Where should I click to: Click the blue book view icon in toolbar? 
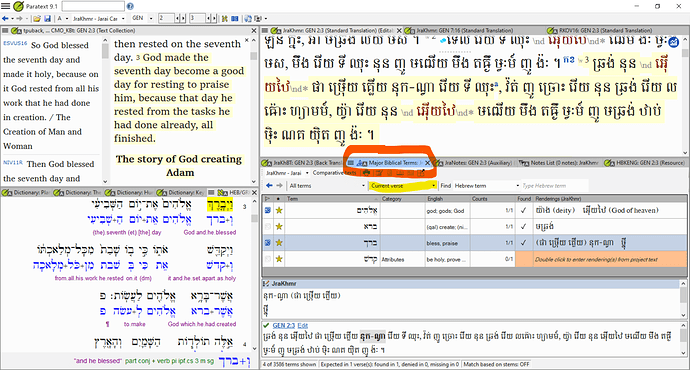235,18
